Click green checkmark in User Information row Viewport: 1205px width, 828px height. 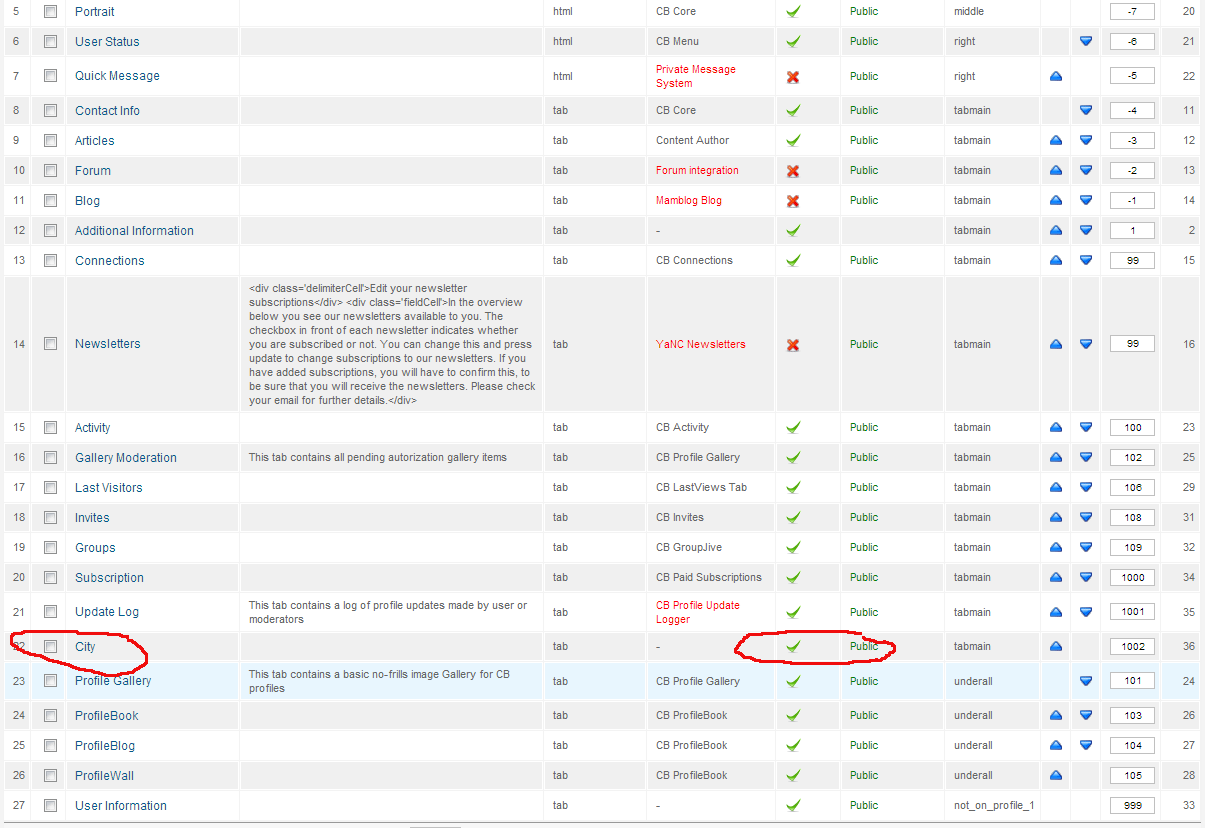[x=793, y=806]
